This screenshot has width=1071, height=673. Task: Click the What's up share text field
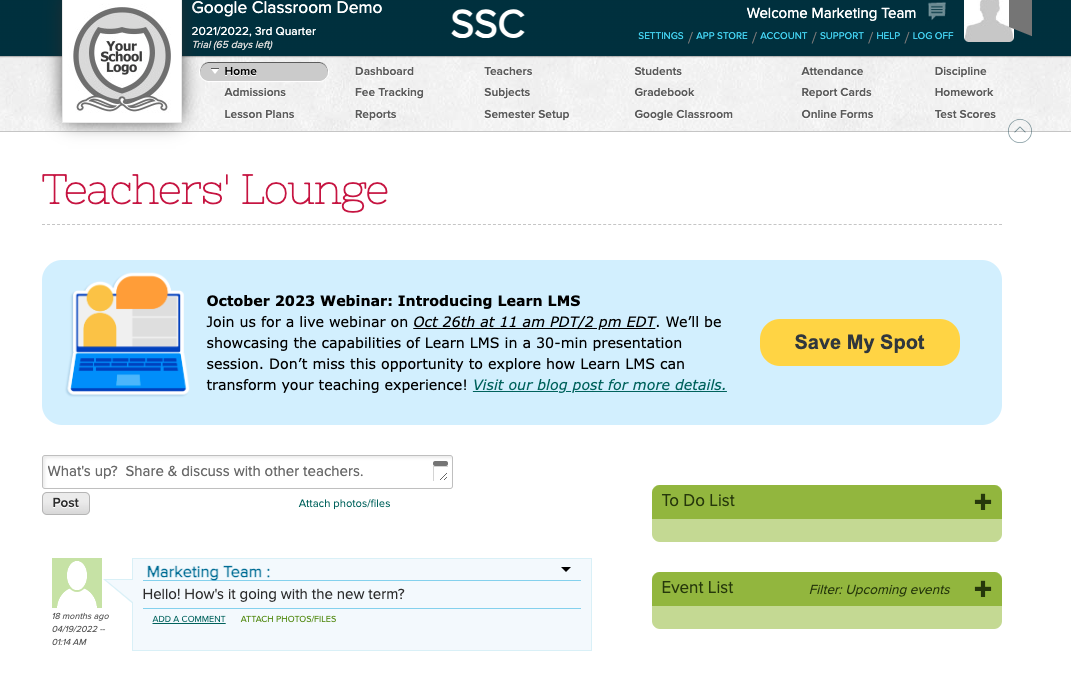tap(238, 472)
